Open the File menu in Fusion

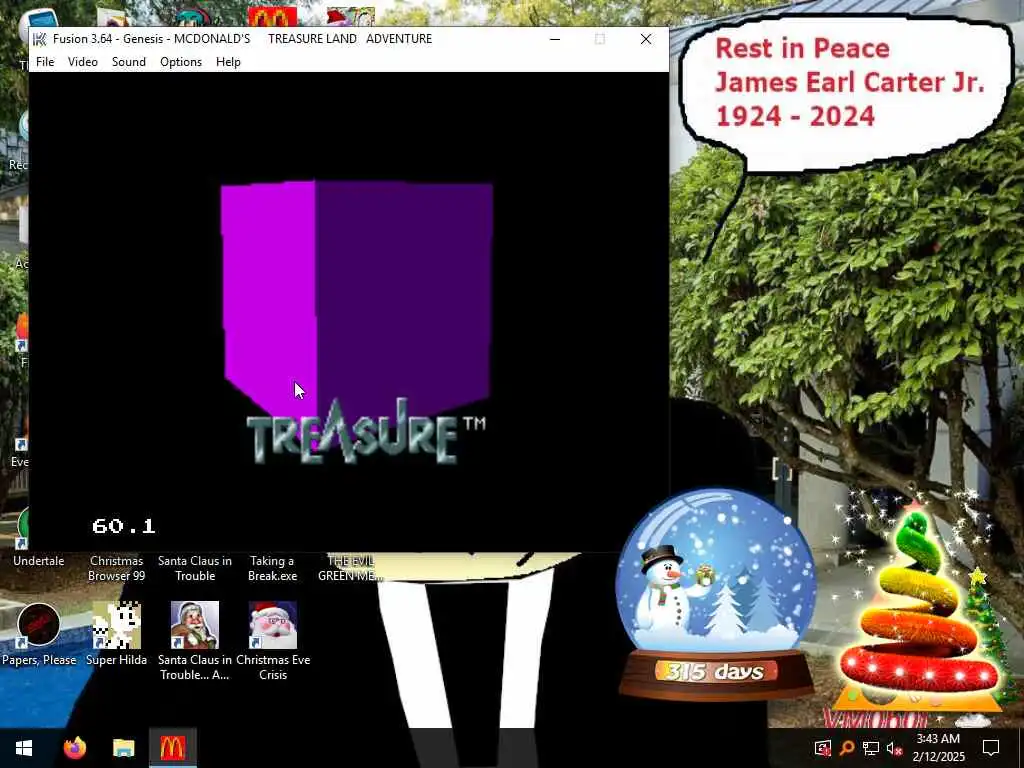tap(45, 62)
